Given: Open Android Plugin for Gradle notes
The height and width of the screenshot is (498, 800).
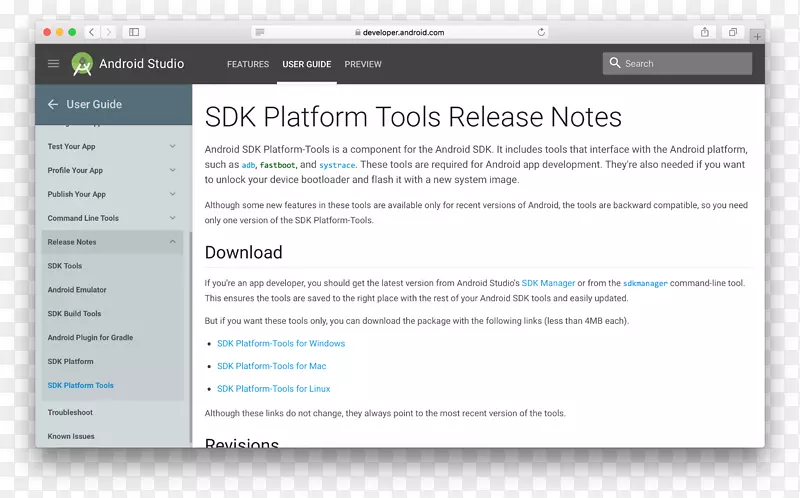Looking at the screenshot, I should pos(90,338).
